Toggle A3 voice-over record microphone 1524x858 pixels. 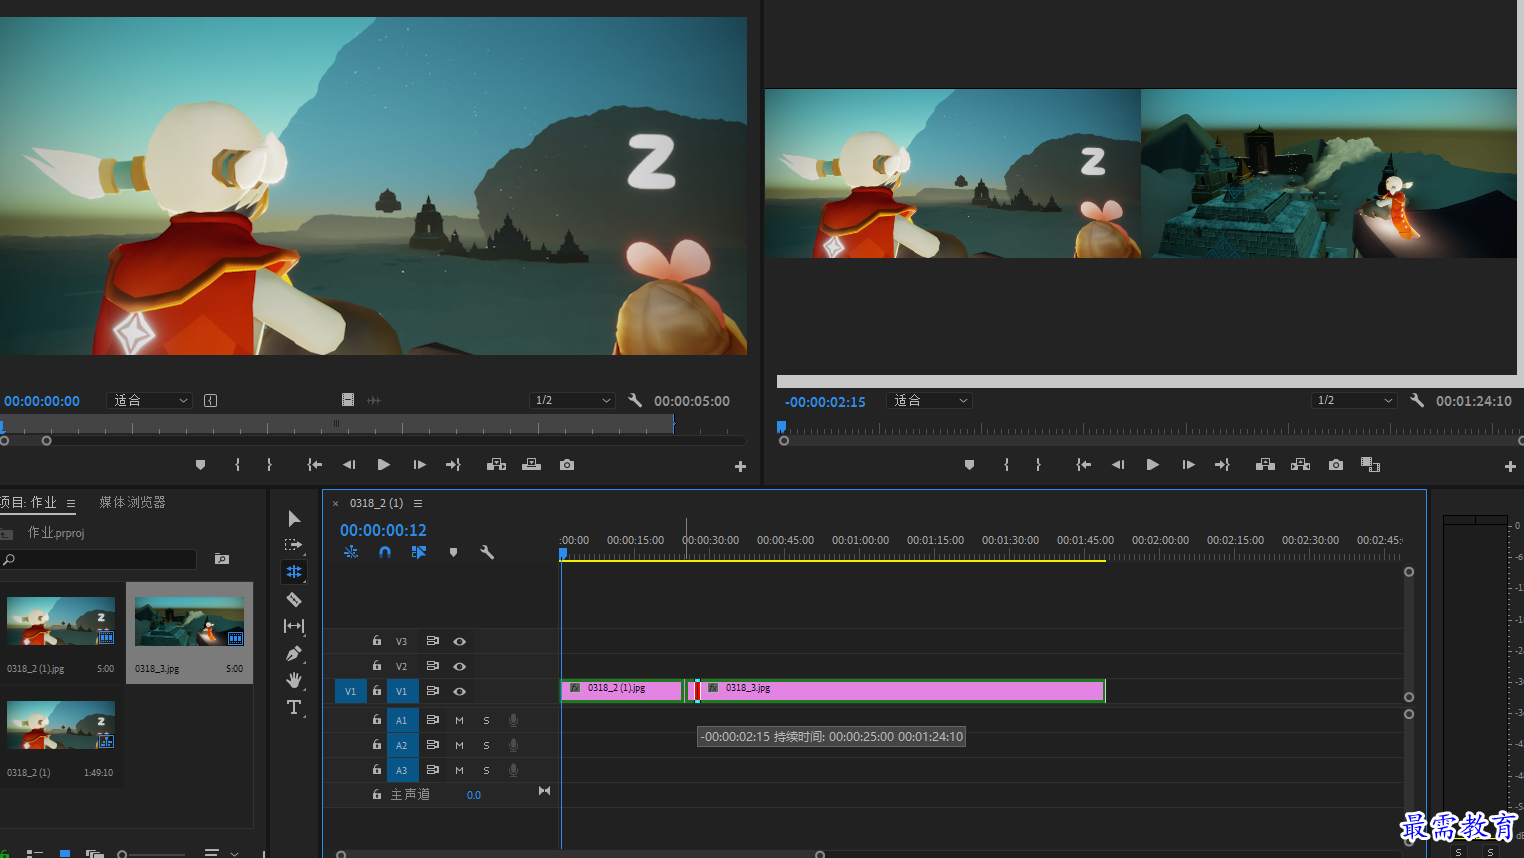click(x=513, y=770)
